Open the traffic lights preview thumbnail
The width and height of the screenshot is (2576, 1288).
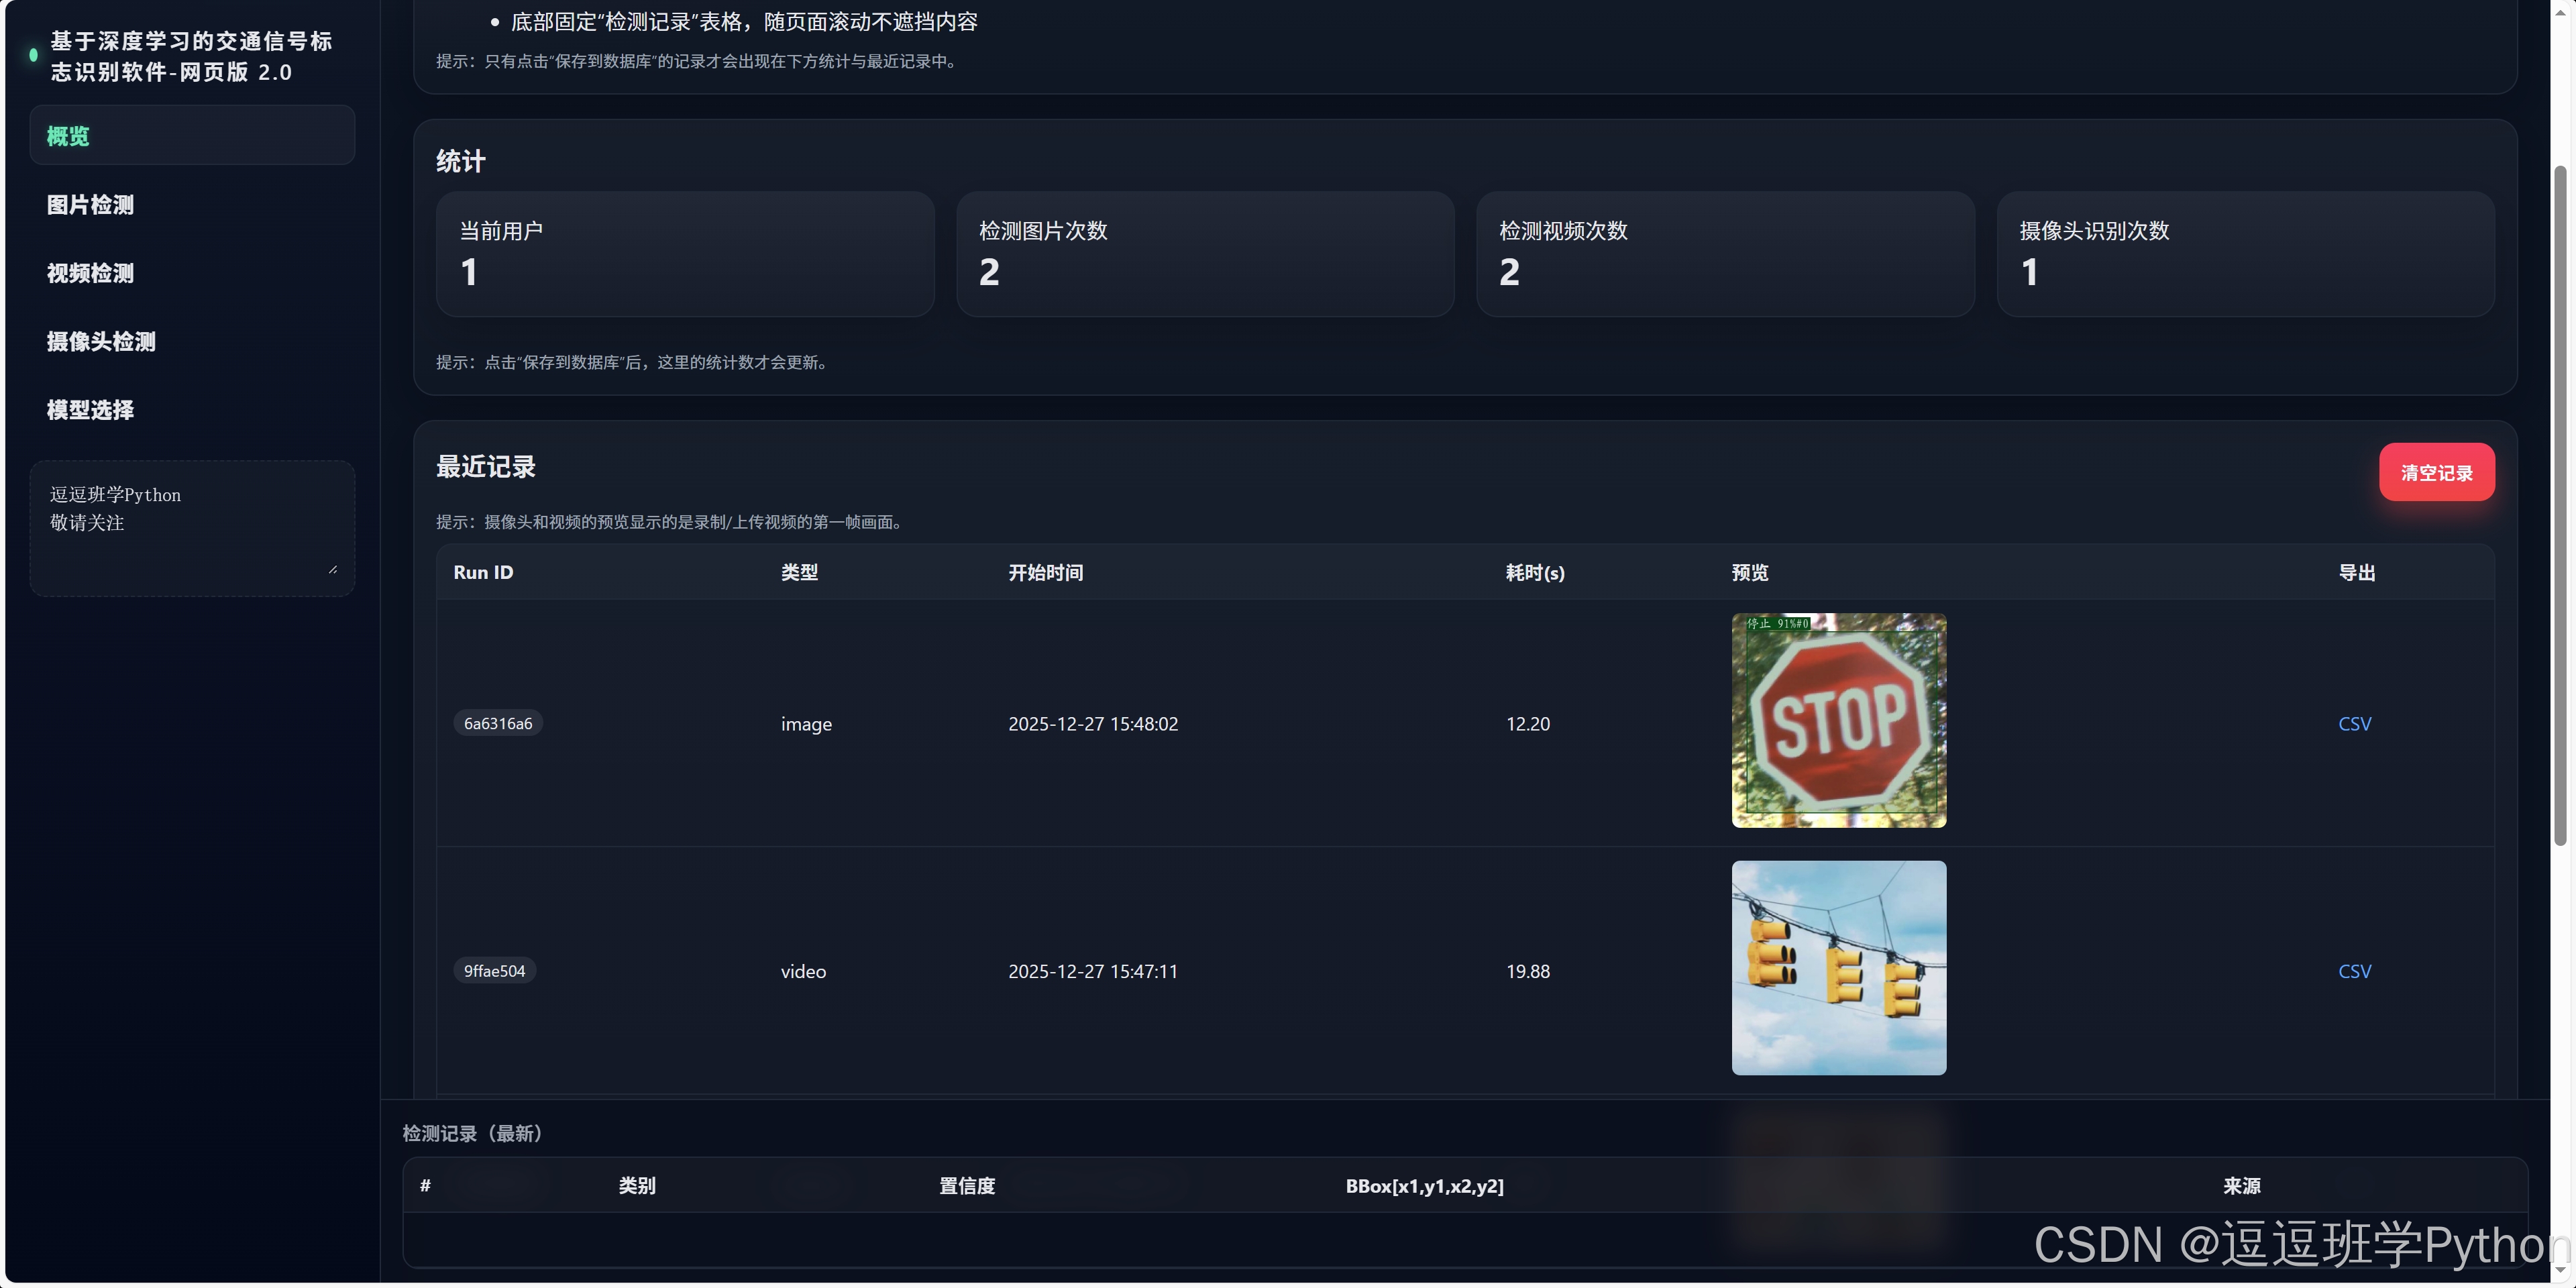(x=1838, y=967)
